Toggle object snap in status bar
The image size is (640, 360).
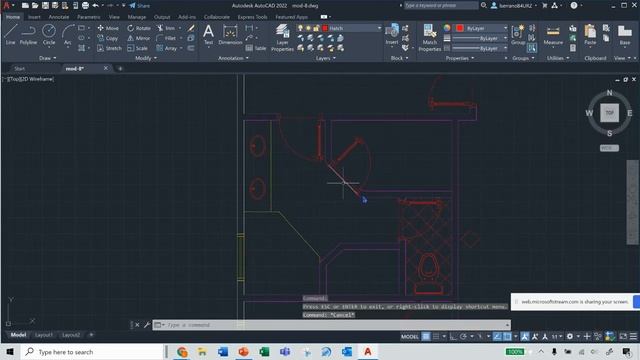[507, 336]
